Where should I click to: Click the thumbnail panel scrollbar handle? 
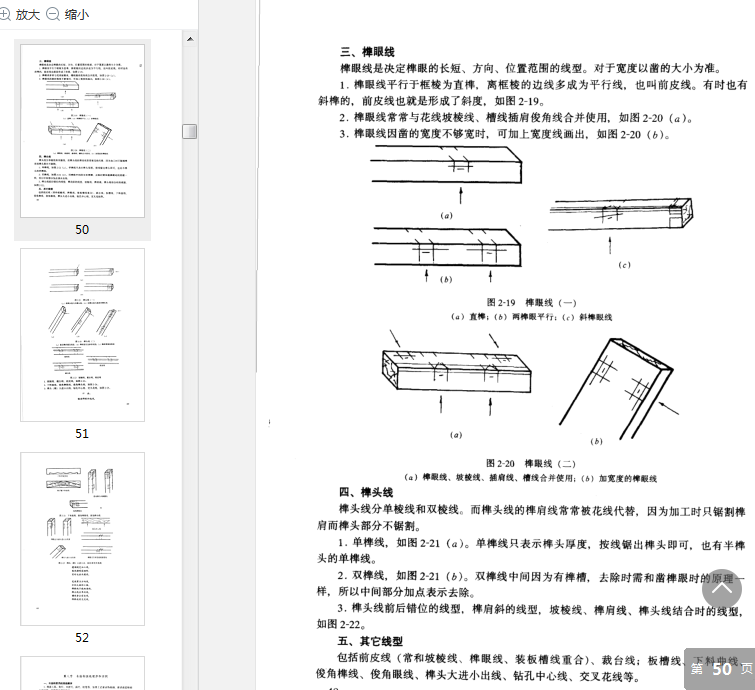pyautogui.click(x=190, y=131)
